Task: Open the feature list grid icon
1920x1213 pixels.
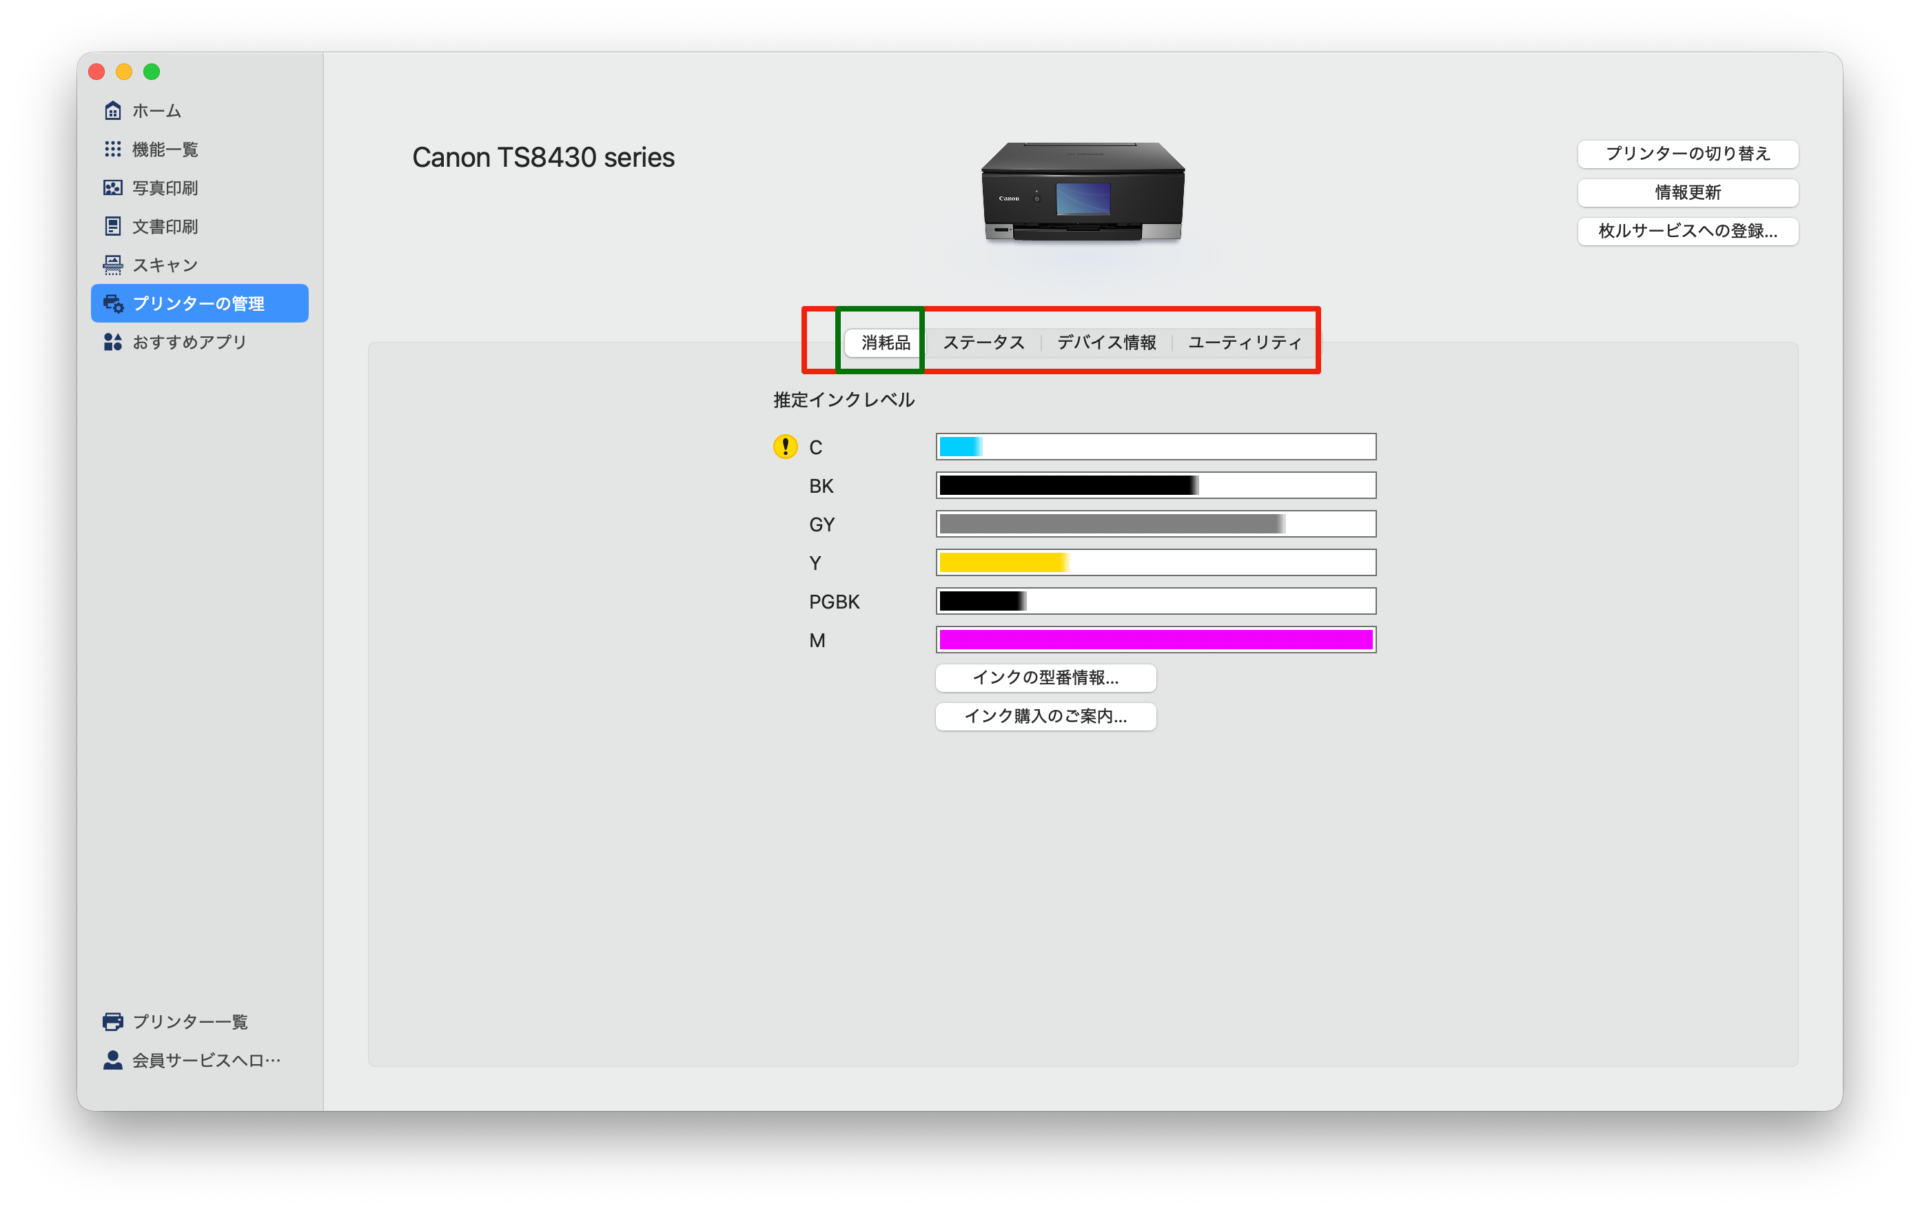Action: click(x=113, y=149)
